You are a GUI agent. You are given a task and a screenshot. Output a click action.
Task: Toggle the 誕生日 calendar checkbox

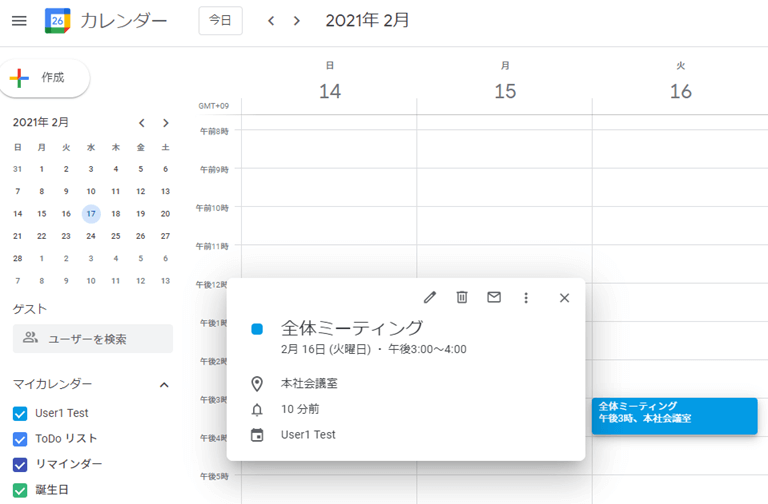[20, 490]
